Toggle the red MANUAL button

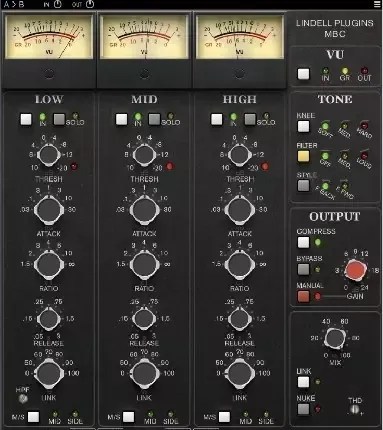coord(303,296)
